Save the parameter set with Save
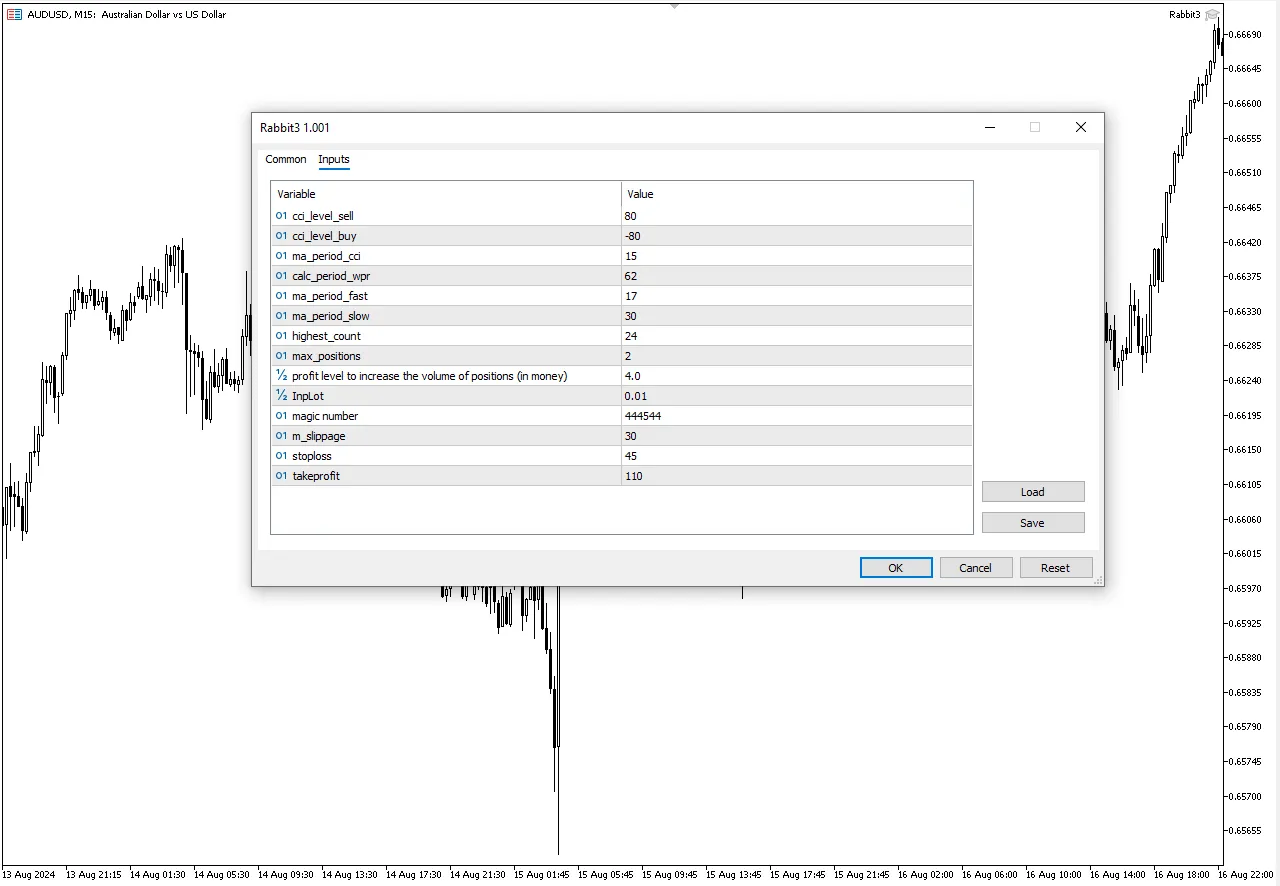Viewport: 1280px width, 886px height. (x=1033, y=523)
